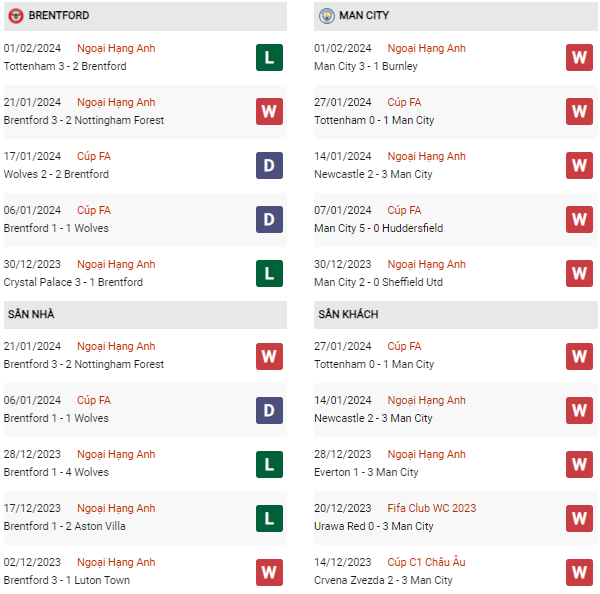
Task: Click the W badge for Man City 5 - 0 Huddersfield
Action: (579, 219)
